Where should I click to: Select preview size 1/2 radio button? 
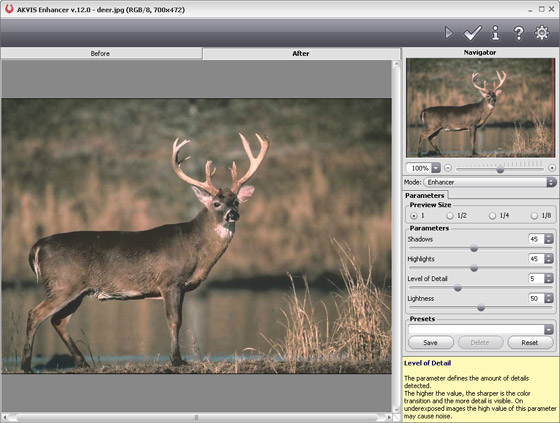(x=450, y=216)
